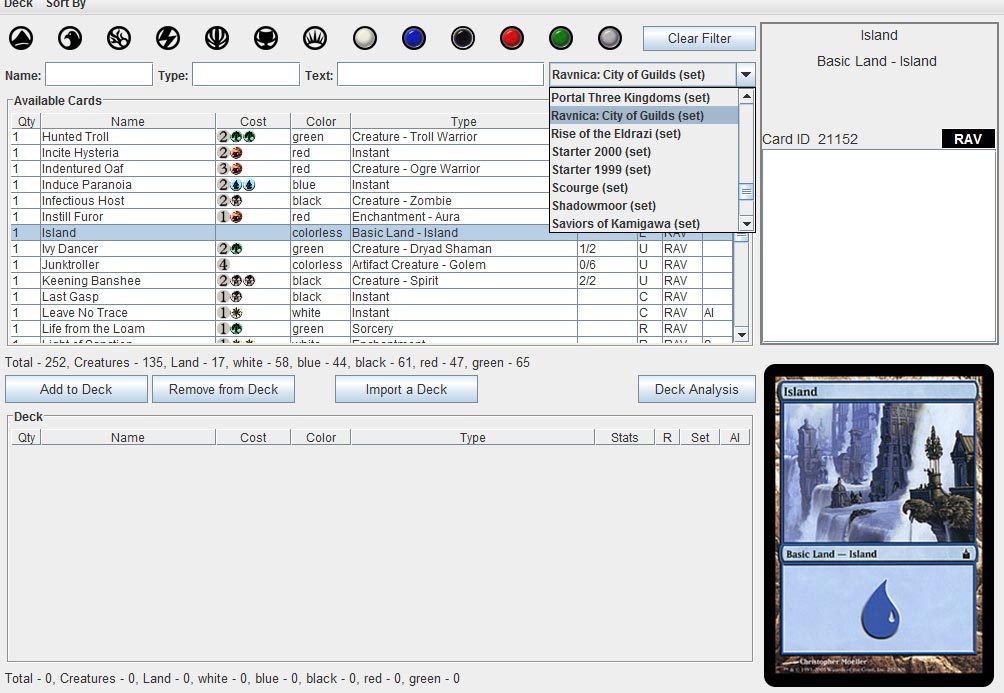Click the flame sorcery type filter icon
Viewport: 1004px width, 693px height.
pos(119,38)
